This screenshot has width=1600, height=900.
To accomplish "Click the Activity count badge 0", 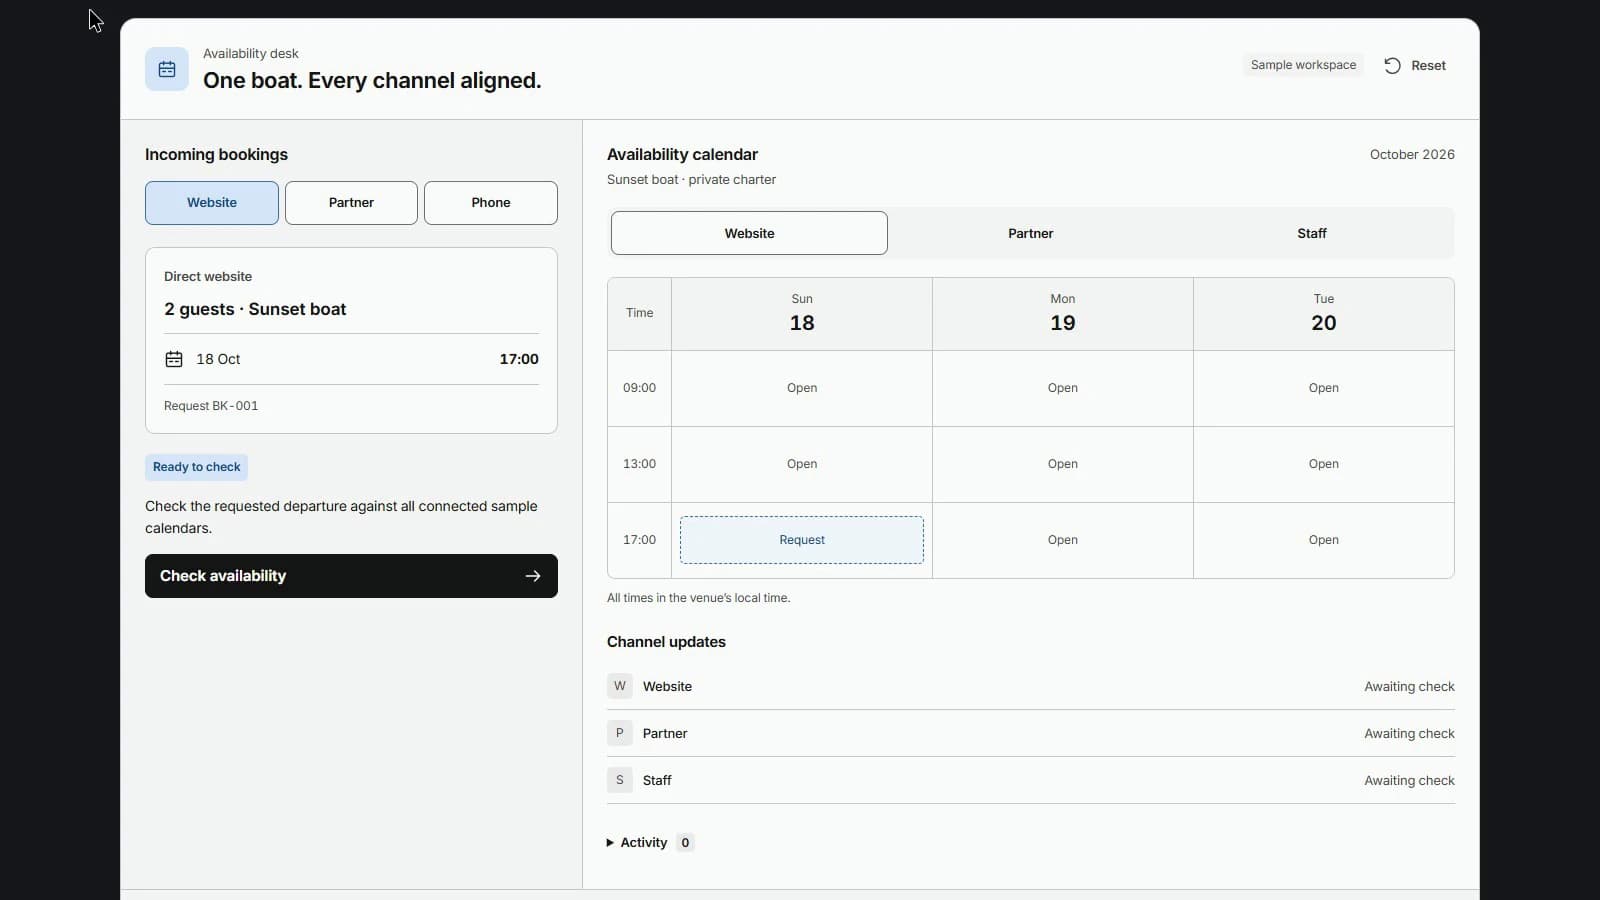I will pyautogui.click(x=685, y=843).
